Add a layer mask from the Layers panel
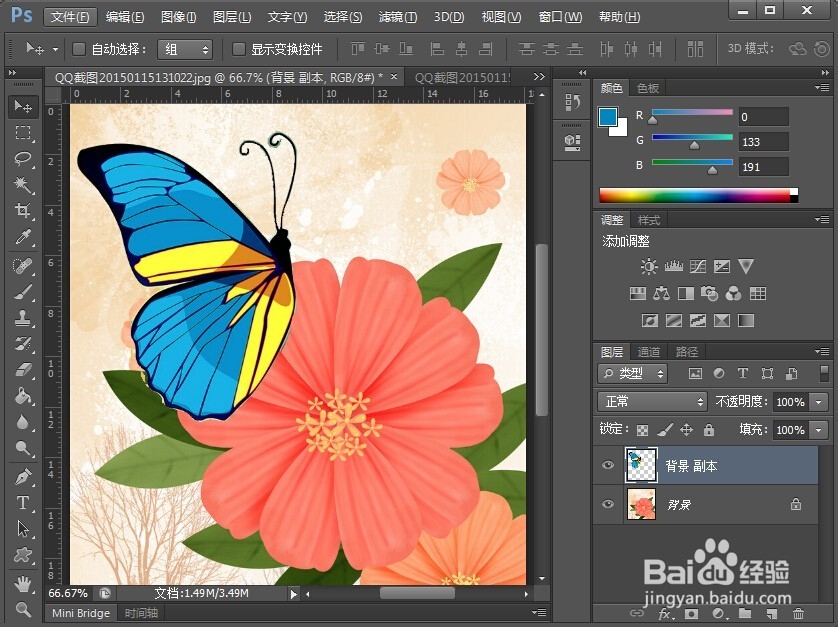 tap(691, 613)
